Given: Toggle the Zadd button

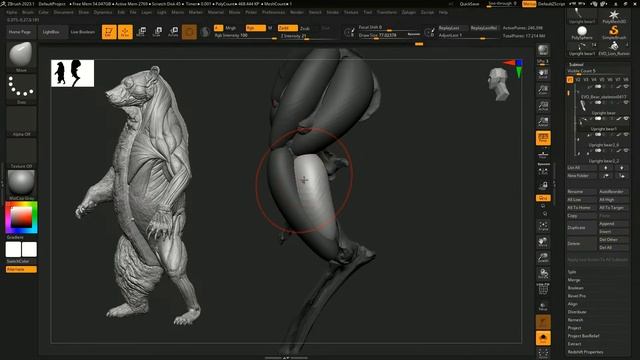Looking at the screenshot, I should [288, 28].
